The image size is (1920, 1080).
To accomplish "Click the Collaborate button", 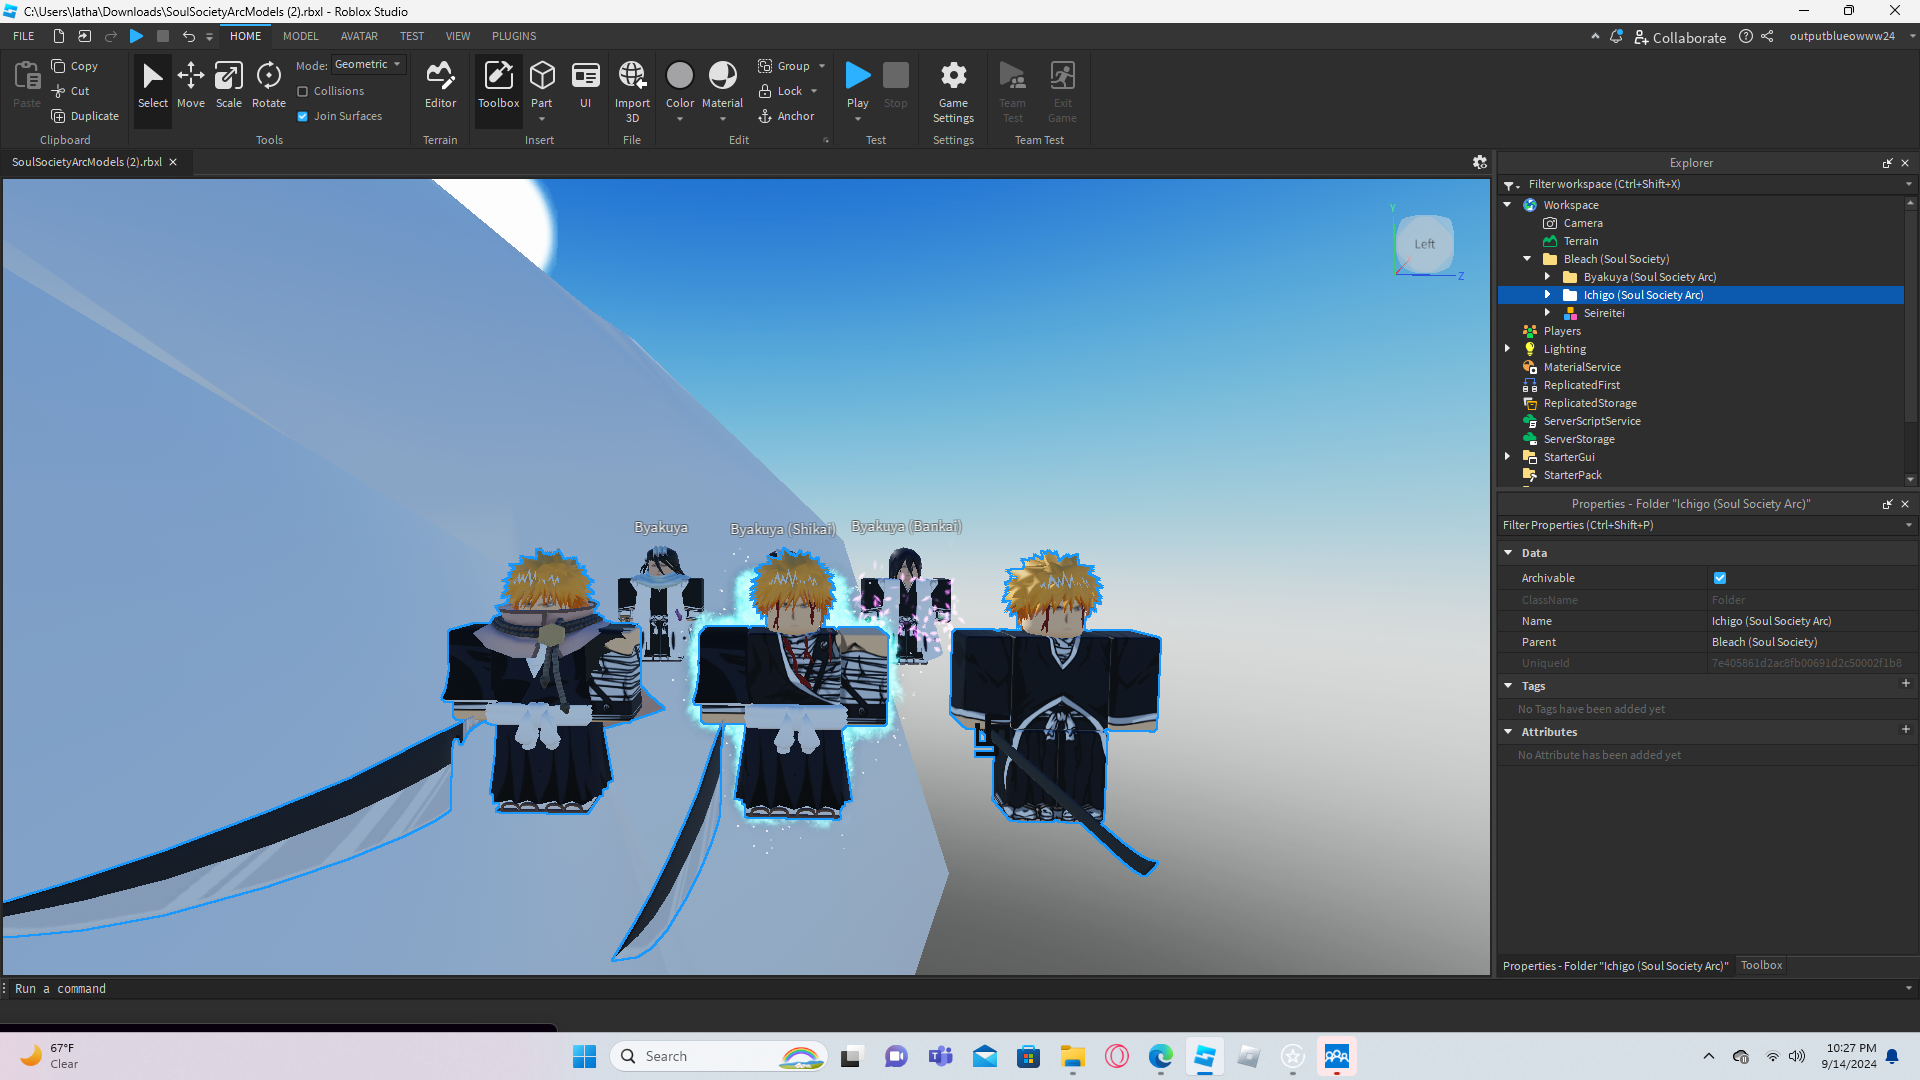I will pos(1680,37).
